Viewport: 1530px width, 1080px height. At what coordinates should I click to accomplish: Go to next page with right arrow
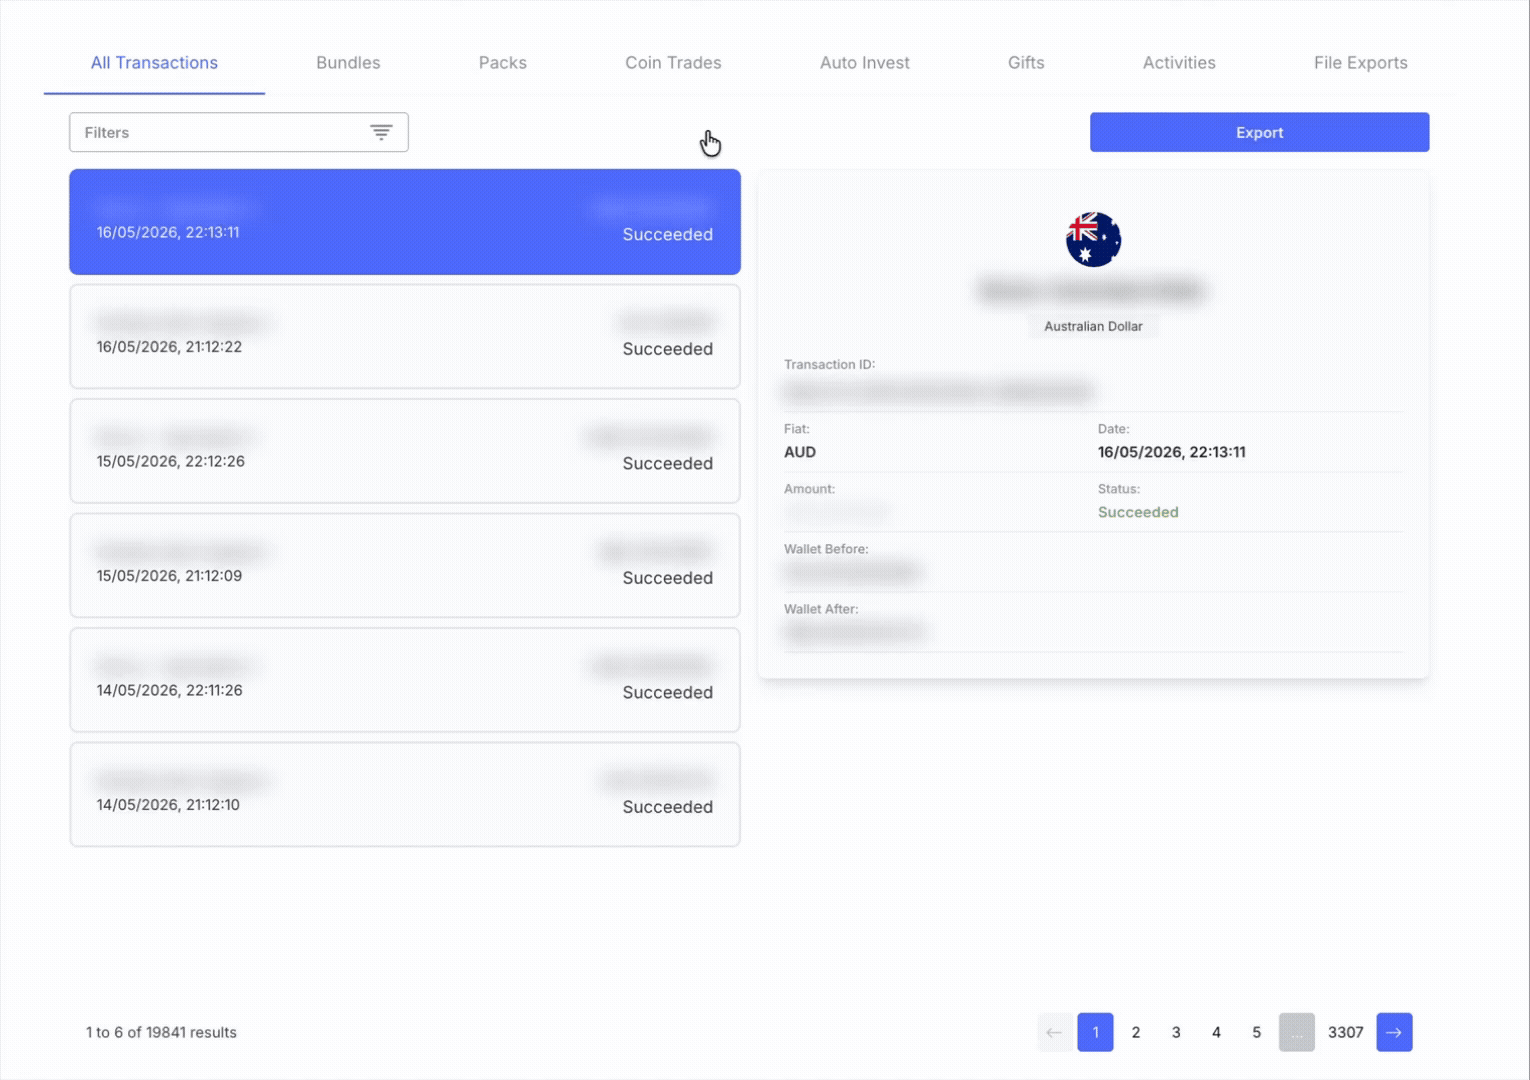tap(1394, 1032)
